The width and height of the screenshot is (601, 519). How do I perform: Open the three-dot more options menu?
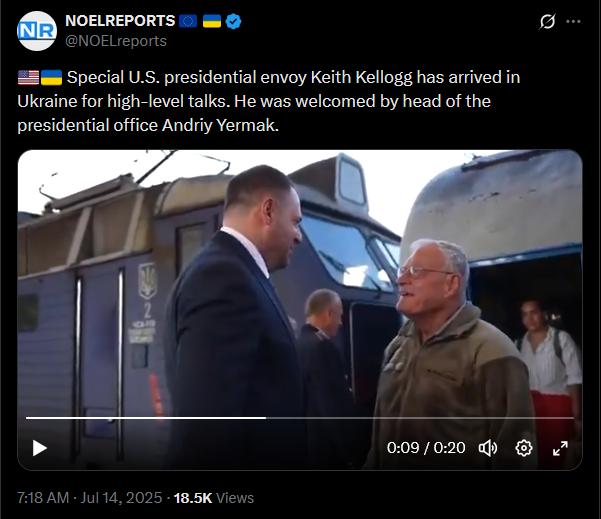pyautogui.click(x=573, y=21)
